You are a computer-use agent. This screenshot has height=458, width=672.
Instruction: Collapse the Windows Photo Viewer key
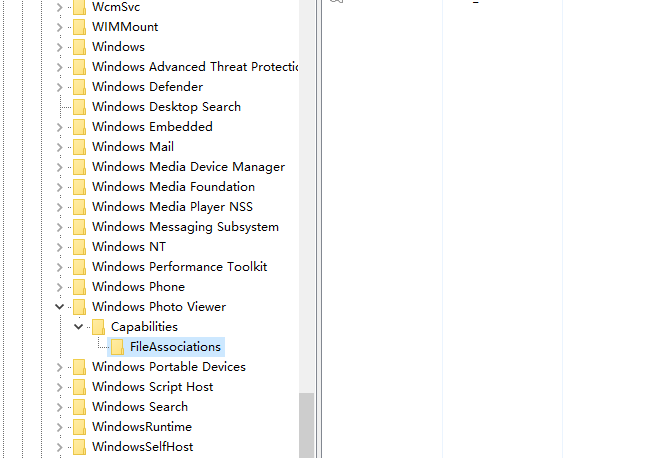(60, 307)
